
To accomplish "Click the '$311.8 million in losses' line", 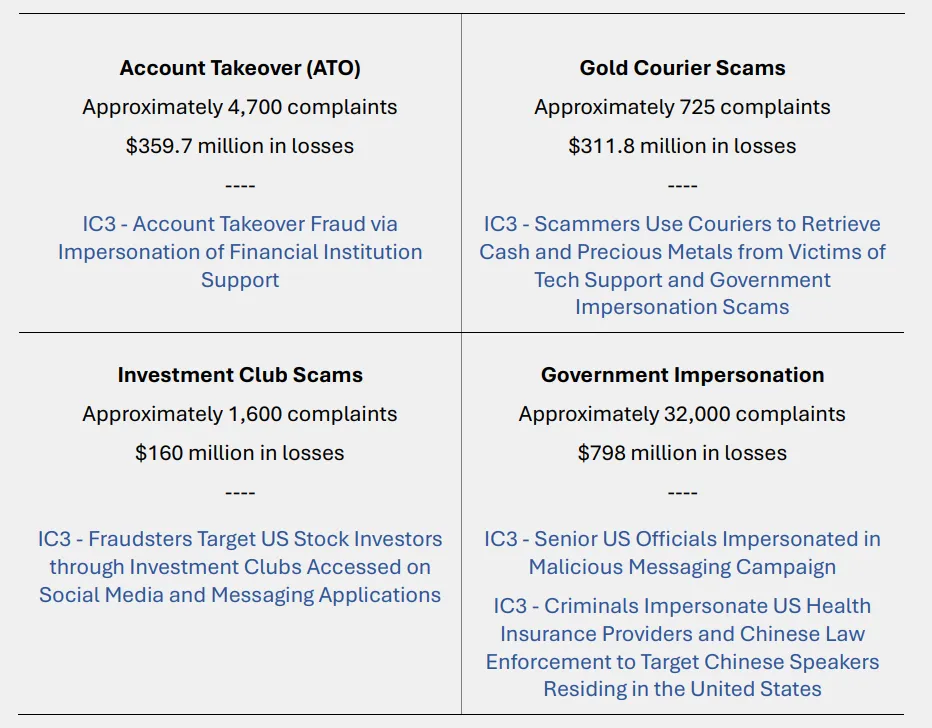I will tap(682, 146).
